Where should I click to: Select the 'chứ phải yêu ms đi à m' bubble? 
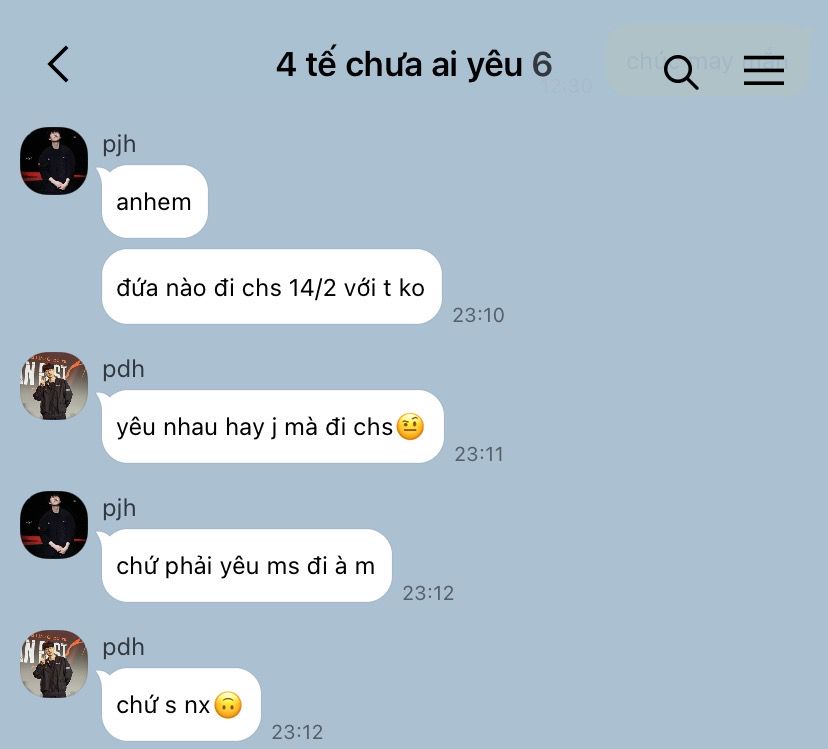247,566
